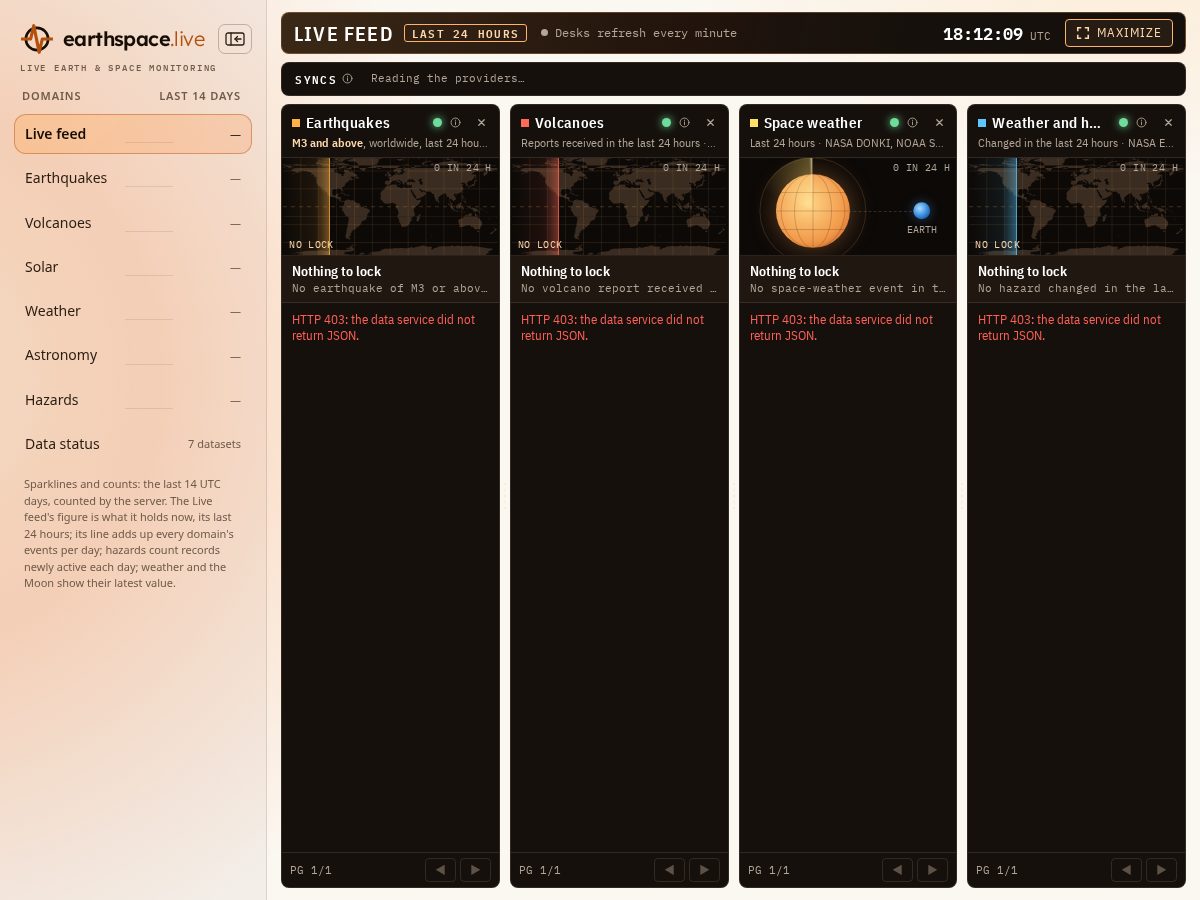
Task: Click the green status dot on Volcanoes
Action: [666, 123]
